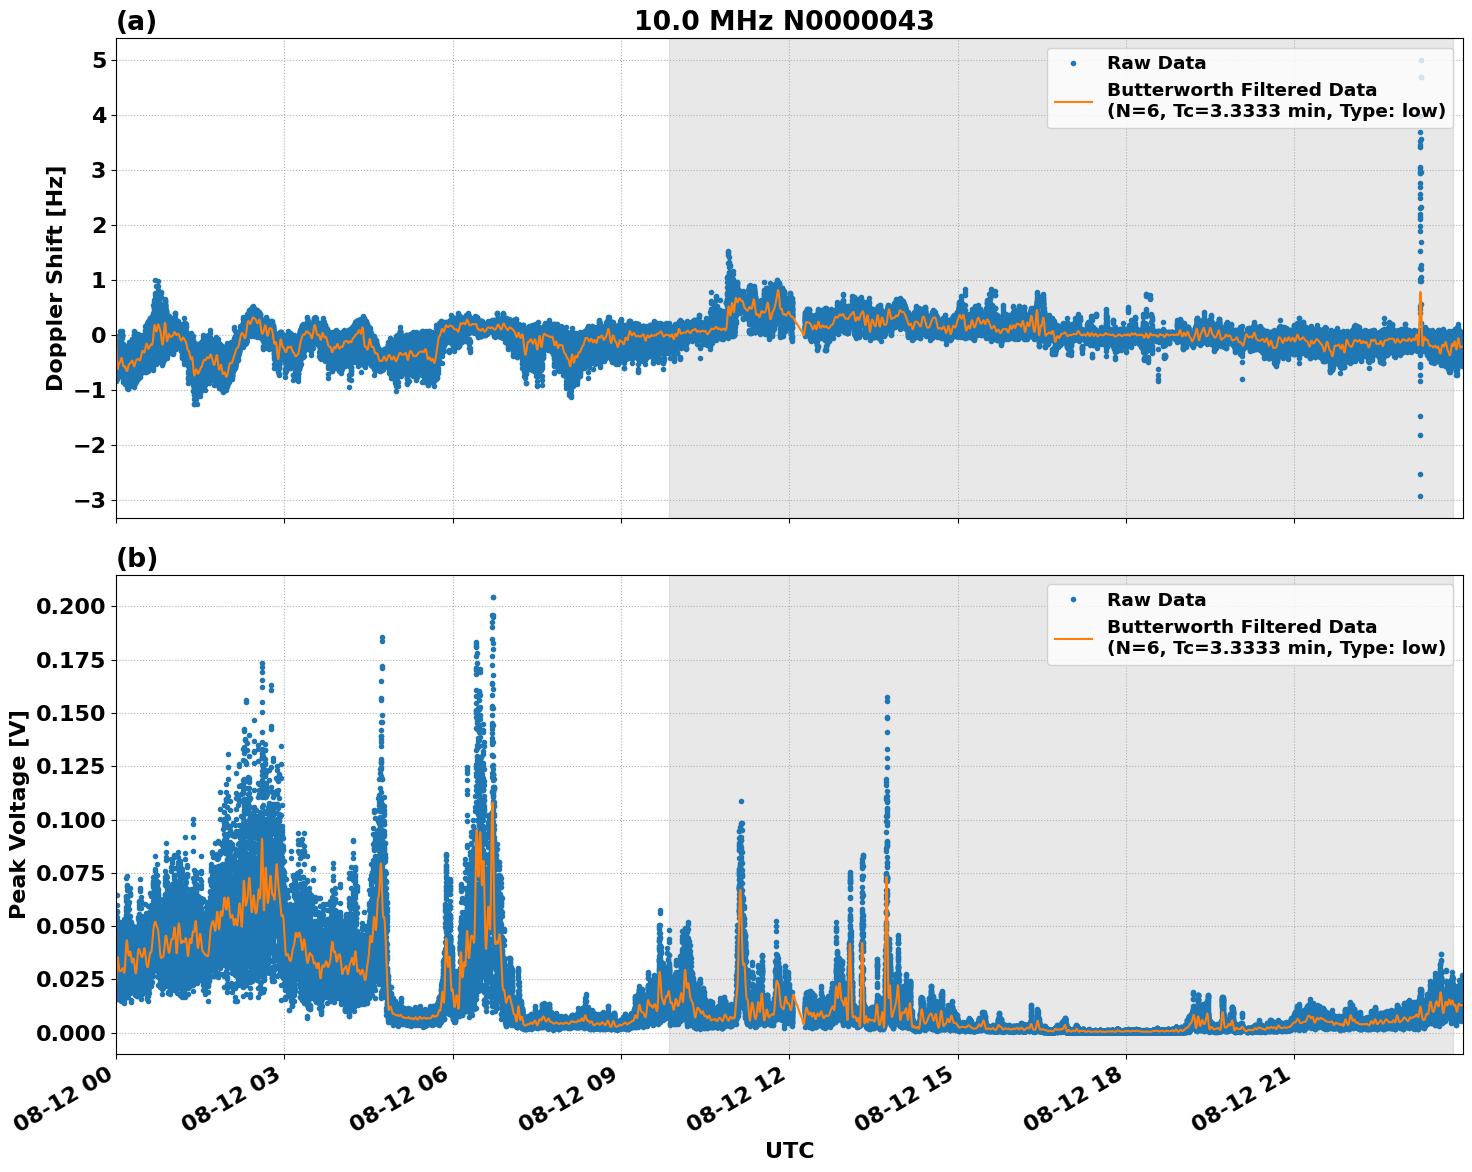Screen dimensions: 1472x1172
Task: Click the Butterworth Filtered line icon in panel (b) legend
Action: [x=1075, y=637]
